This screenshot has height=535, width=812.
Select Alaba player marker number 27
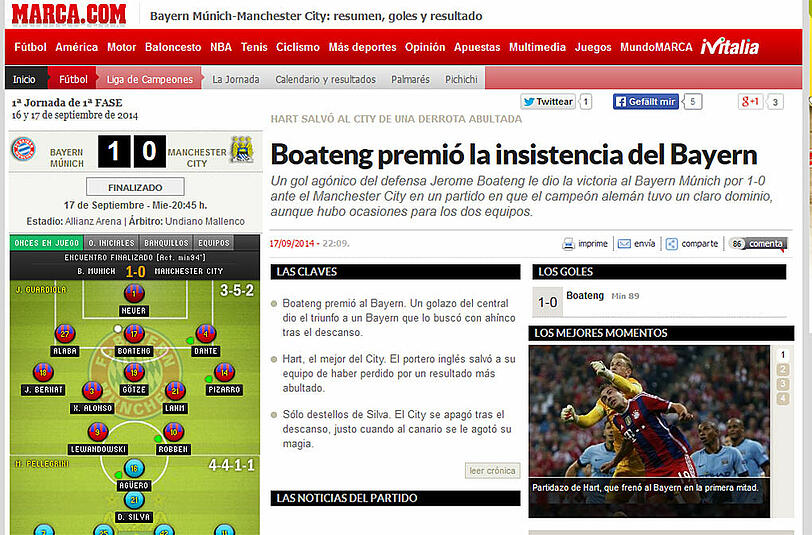tap(65, 334)
